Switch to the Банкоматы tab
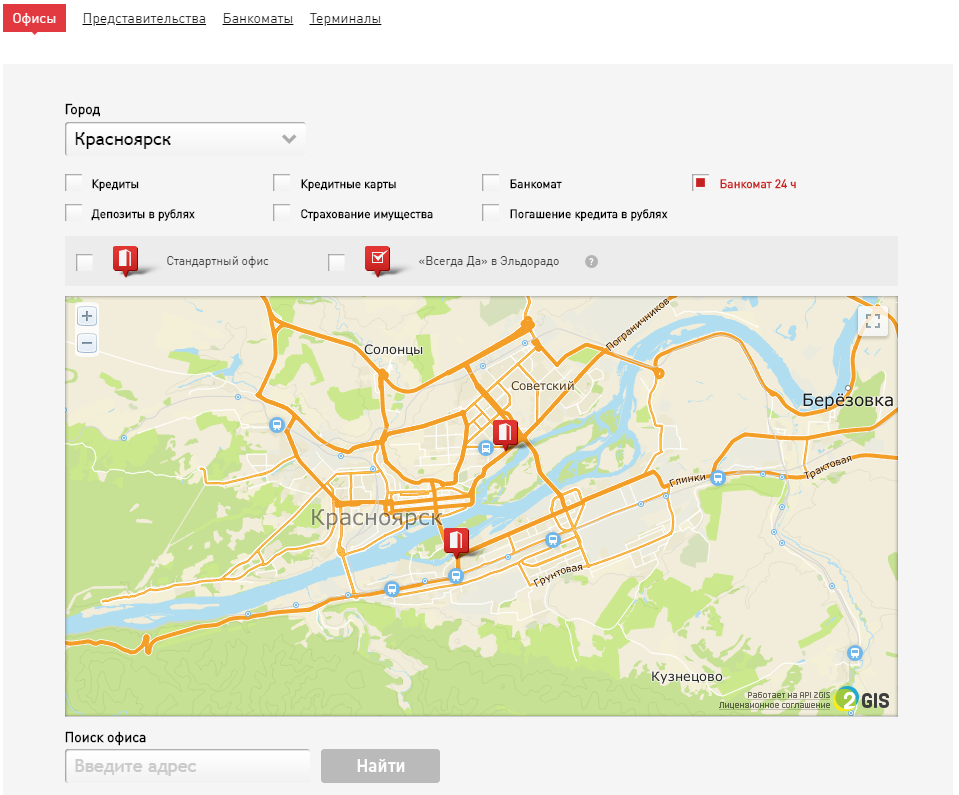The width and height of the screenshot is (959, 795). click(x=258, y=19)
